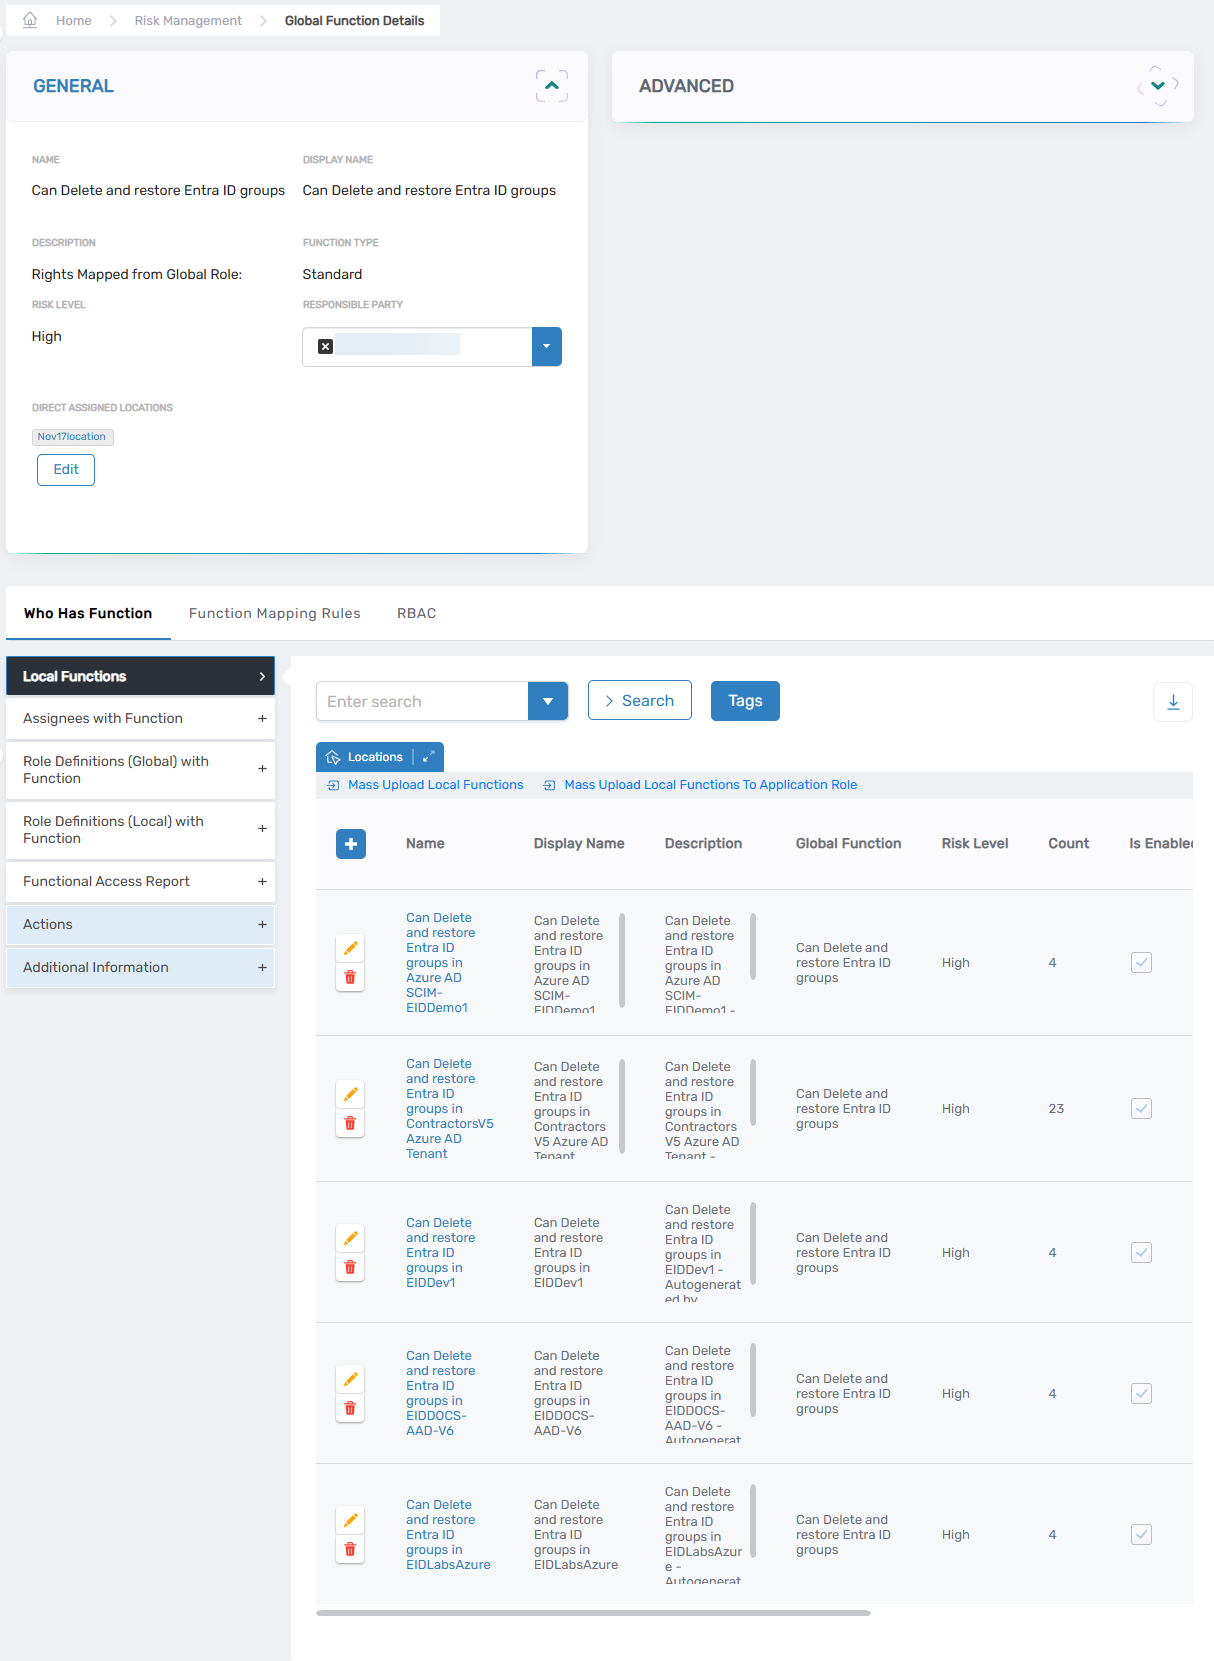1214x1661 pixels.
Task: Open the Responsible Party dropdown arrow
Action: [546, 346]
